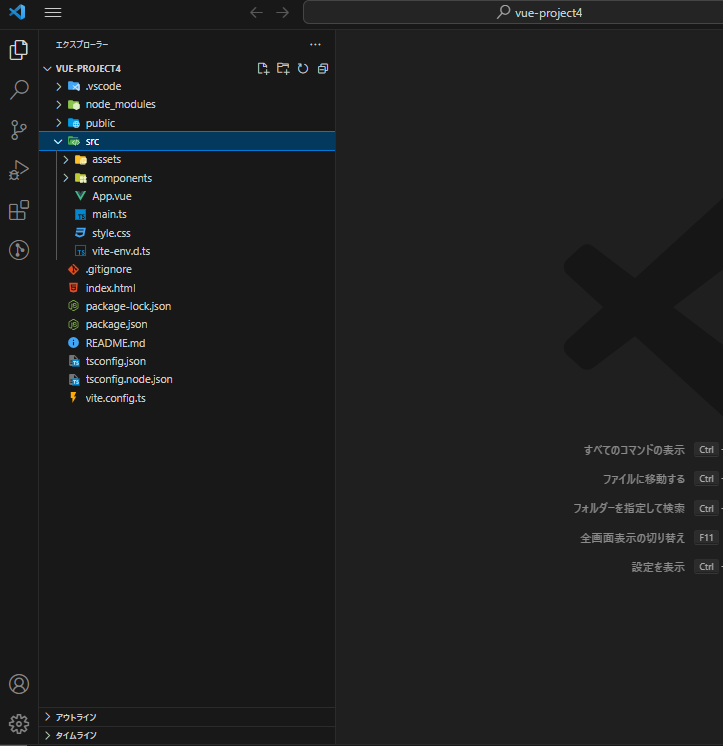
Task: Open Explorer views and more actions menu
Action: coord(315,44)
